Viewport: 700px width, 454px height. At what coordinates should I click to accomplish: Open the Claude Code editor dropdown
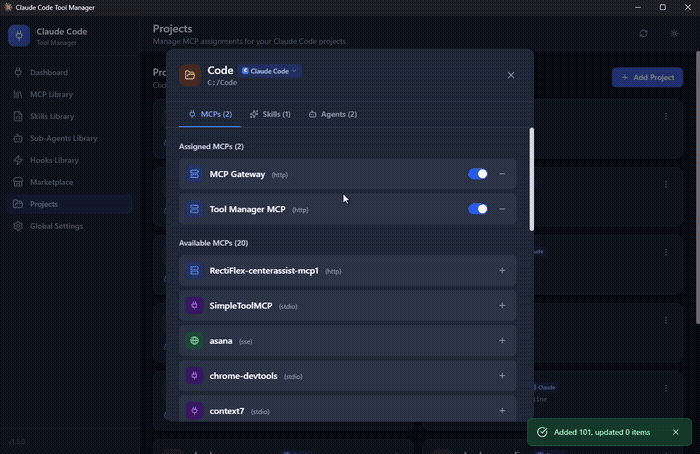coord(270,71)
